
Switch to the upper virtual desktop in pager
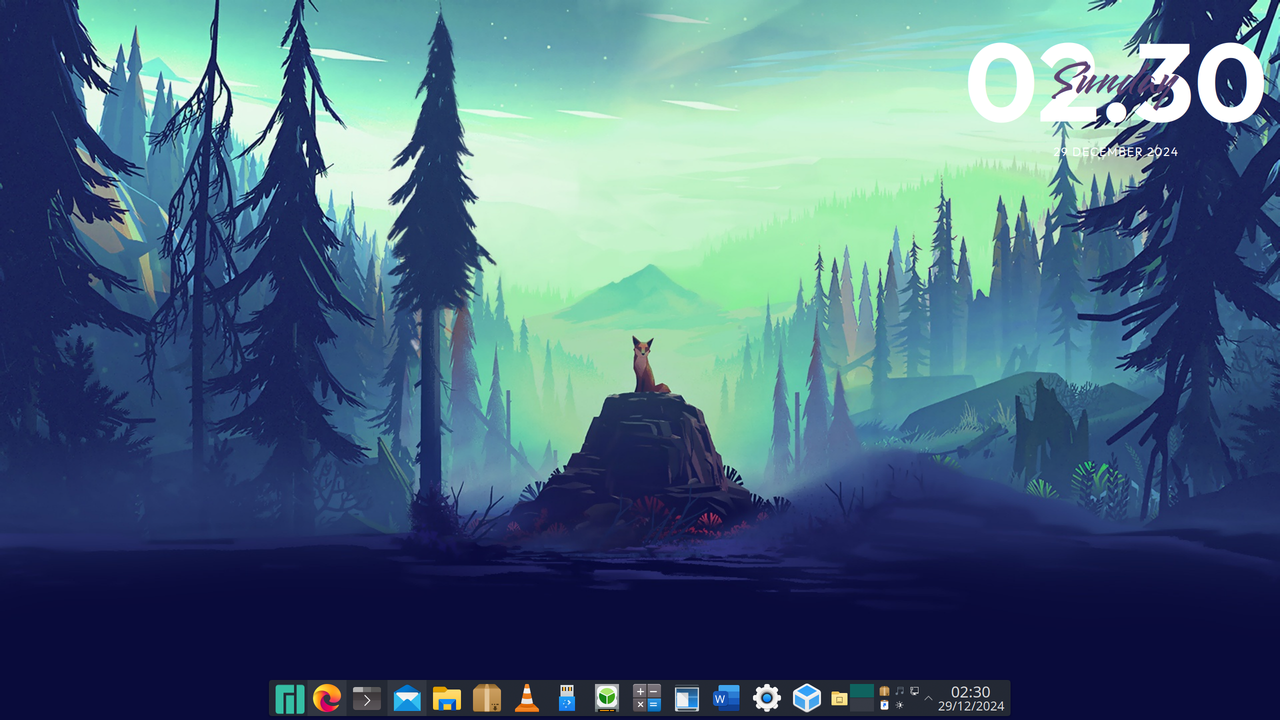(862, 690)
